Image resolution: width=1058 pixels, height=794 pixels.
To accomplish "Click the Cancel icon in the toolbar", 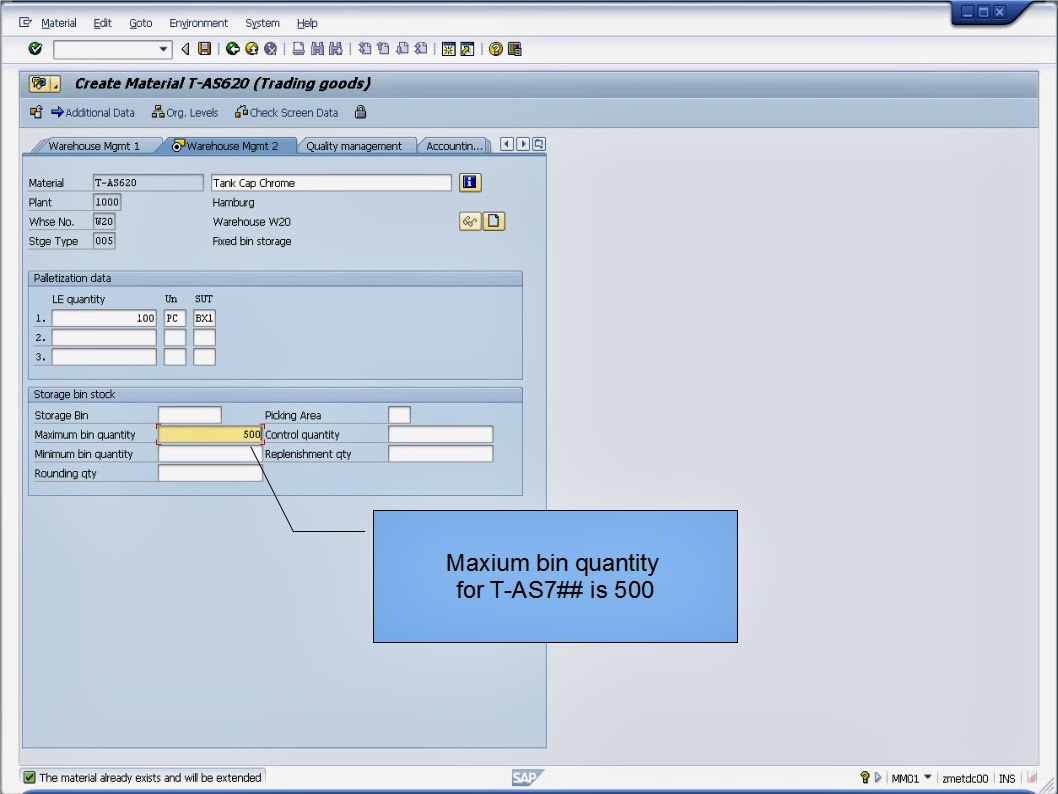I will (271, 49).
